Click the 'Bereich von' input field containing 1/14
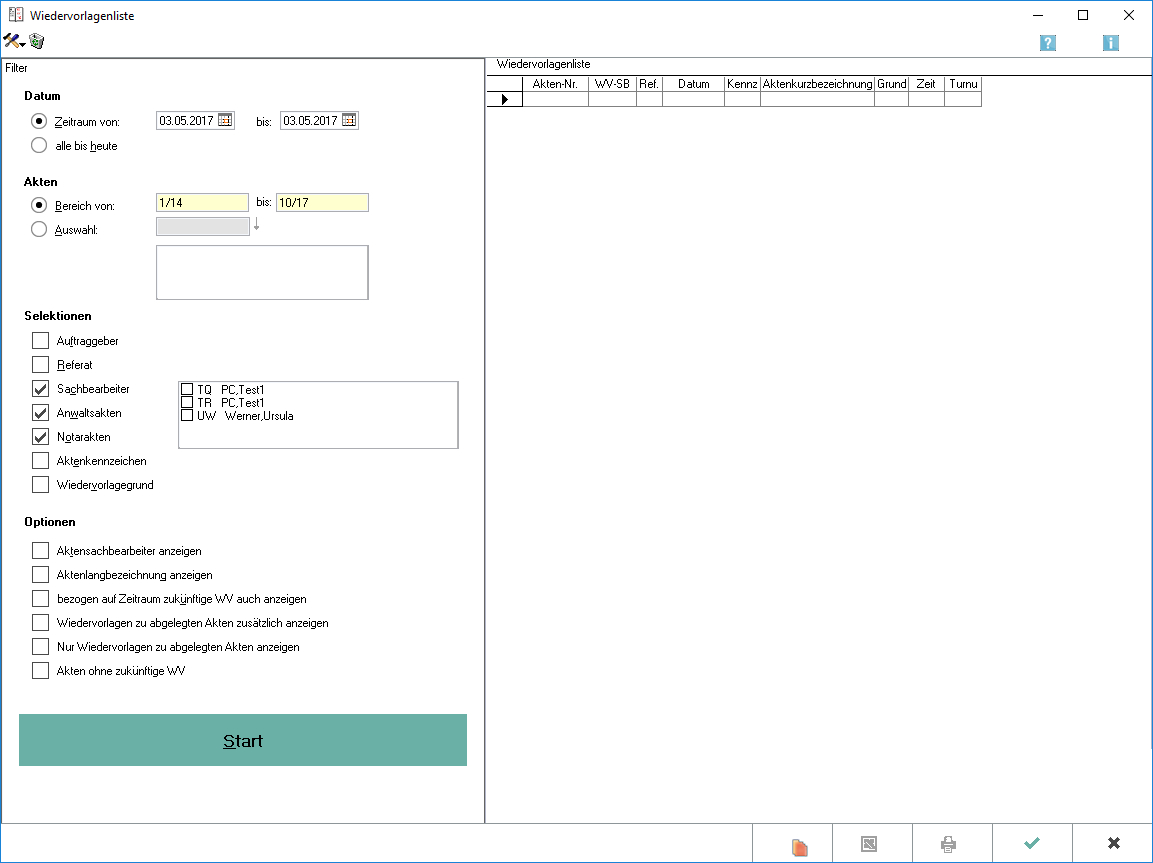The image size is (1153, 863). (202, 203)
